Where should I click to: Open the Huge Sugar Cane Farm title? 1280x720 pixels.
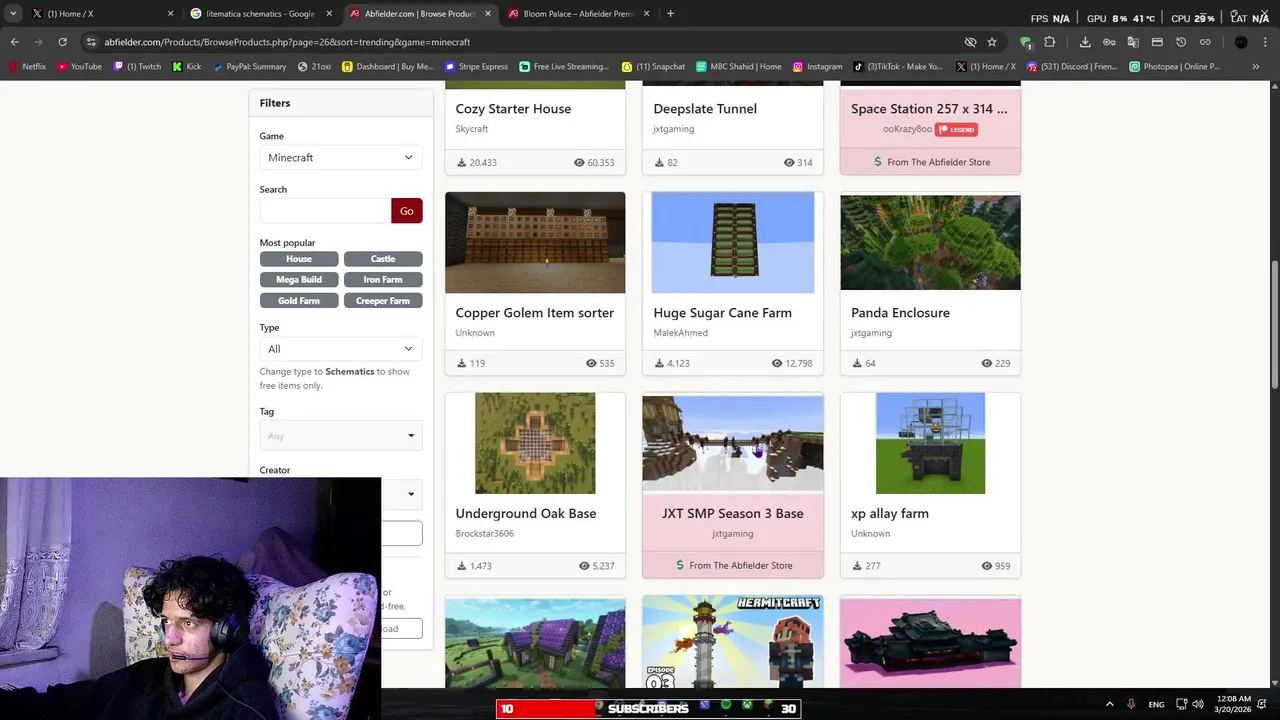[723, 313]
